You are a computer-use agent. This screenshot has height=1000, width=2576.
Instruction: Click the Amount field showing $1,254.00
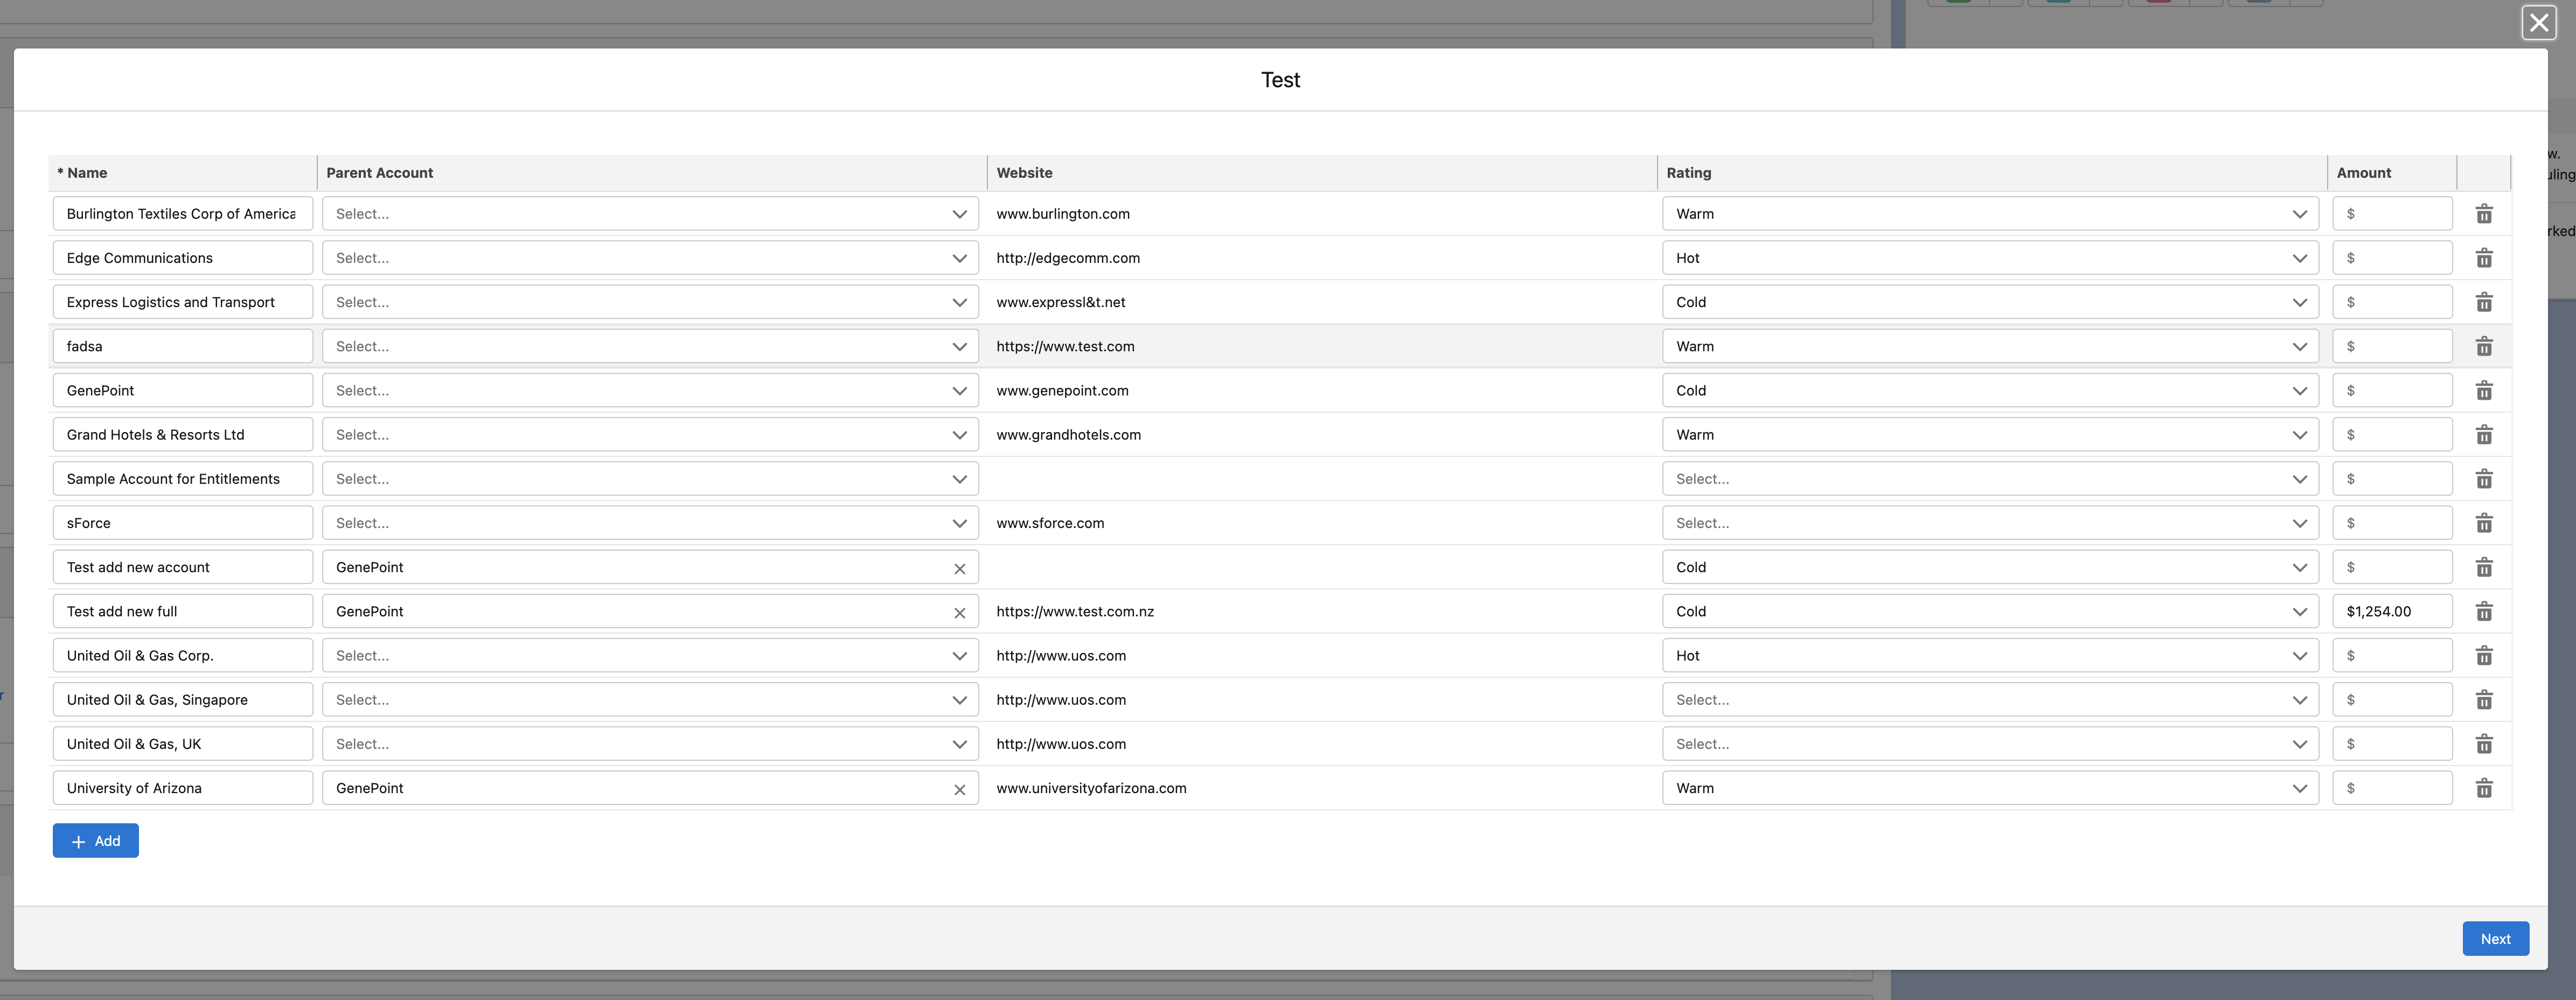point(2392,611)
